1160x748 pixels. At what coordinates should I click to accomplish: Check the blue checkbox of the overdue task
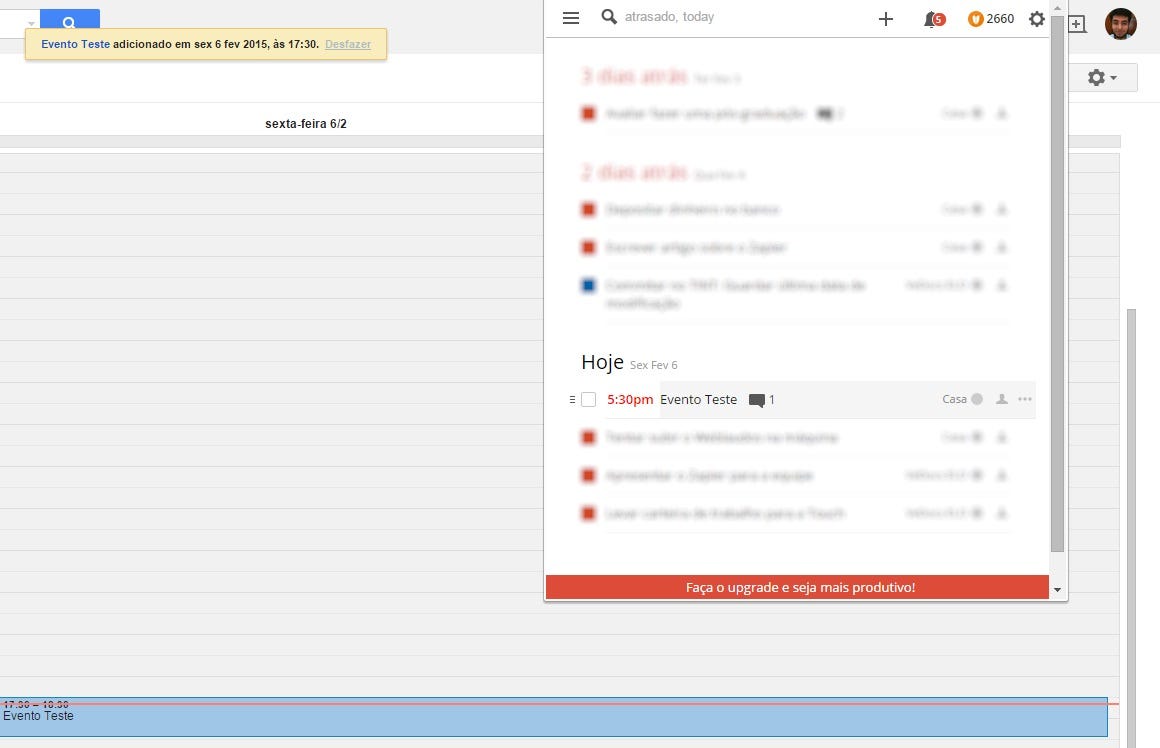(x=588, y=285)
